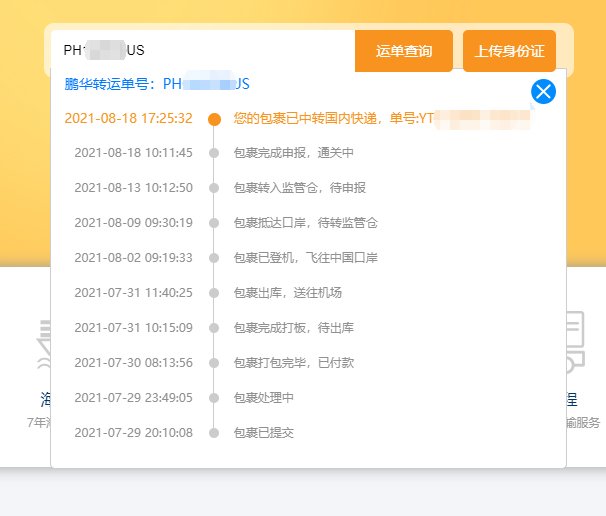The image size is (606, 516).
Task: Click timestamp 2021-08-18 17:25:32
Action: pyautogui.click(x=128, y=118)
